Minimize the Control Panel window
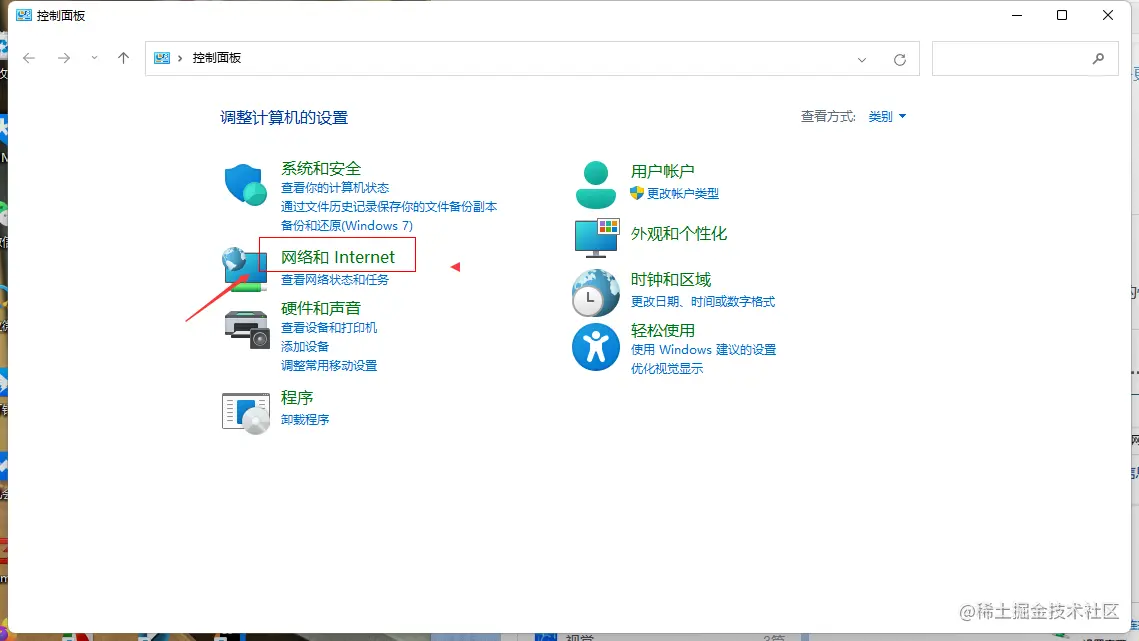This screenshot has width=1139, height=641. tap(1017, 15)
